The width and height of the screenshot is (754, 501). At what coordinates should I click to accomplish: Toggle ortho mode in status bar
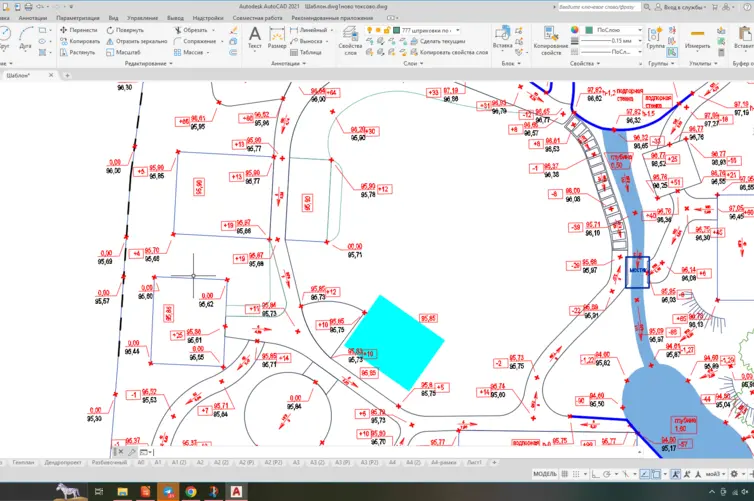[x=595, y=474]
